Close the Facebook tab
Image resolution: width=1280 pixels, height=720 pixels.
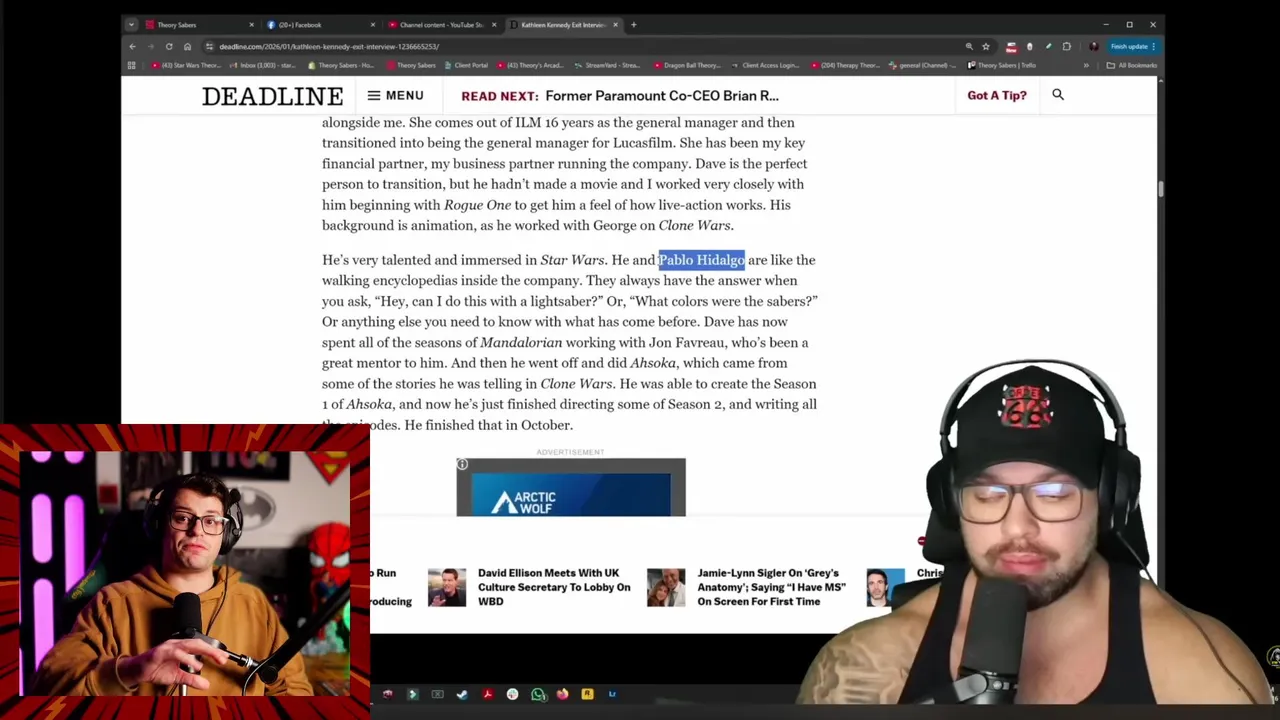[373, 25]
